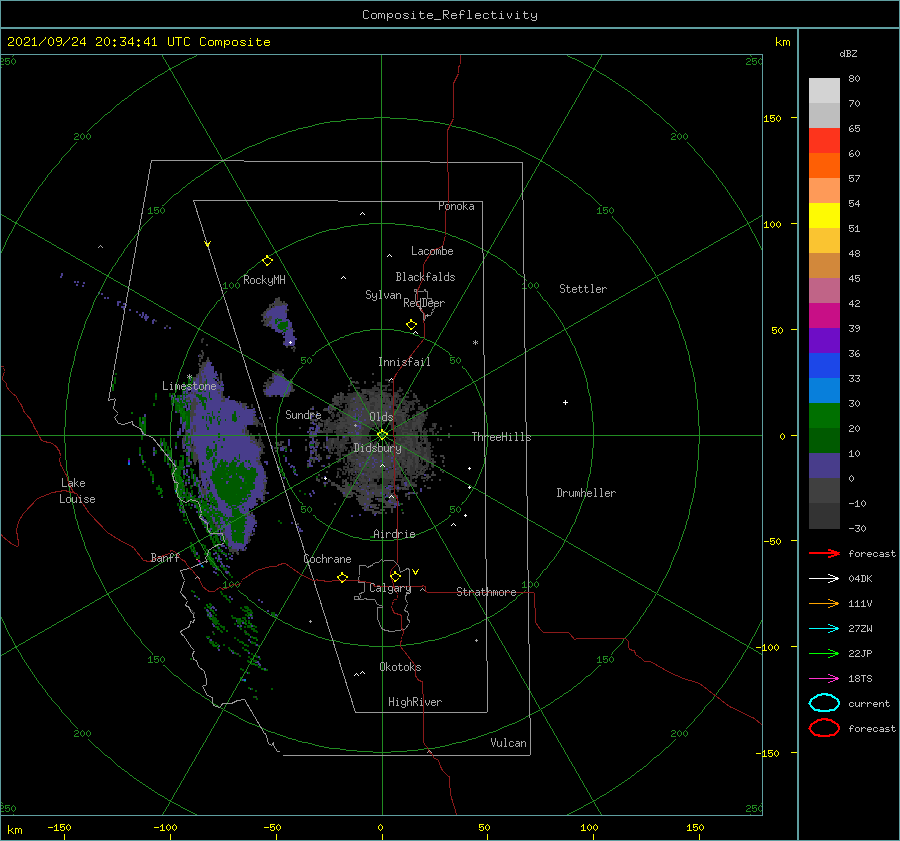The image size is (900, 841).
Task: Click the Drumheller label
Action: [586, 493]
